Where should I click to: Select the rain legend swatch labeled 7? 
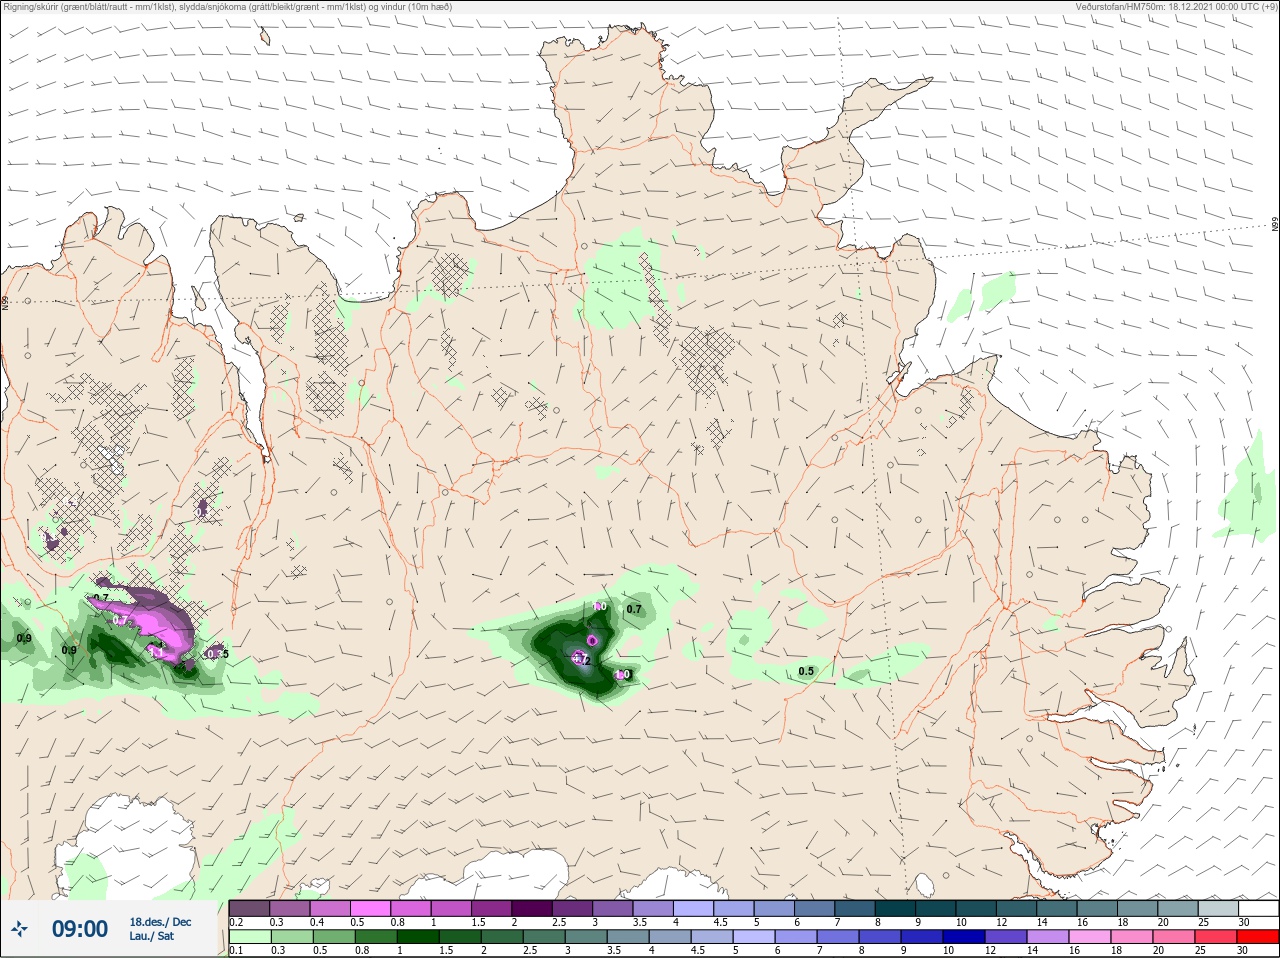838,937
